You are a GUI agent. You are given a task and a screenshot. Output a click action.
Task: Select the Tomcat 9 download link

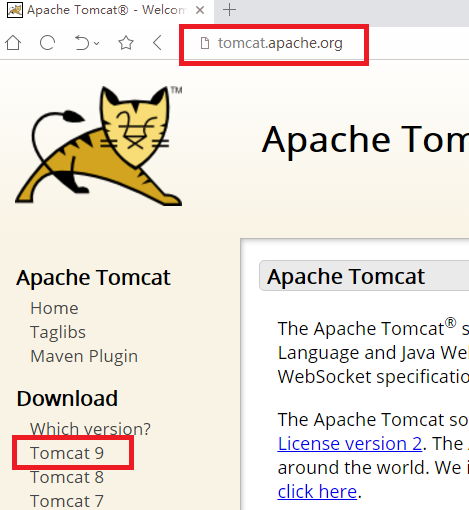[x=67, y=453]
